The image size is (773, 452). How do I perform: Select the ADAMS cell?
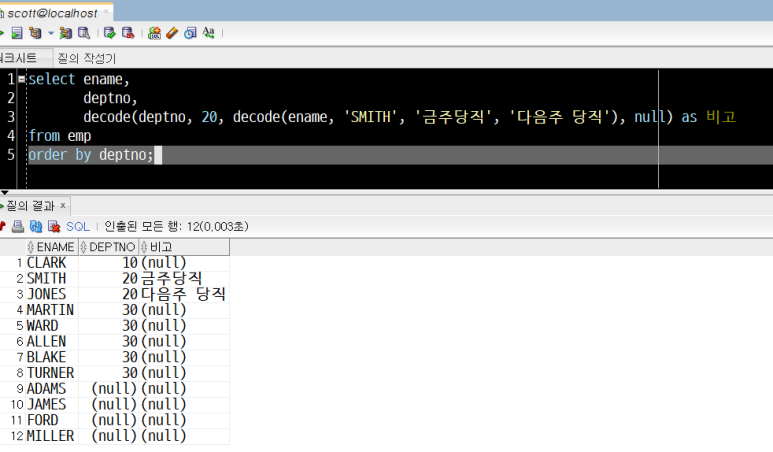[52, 388]
